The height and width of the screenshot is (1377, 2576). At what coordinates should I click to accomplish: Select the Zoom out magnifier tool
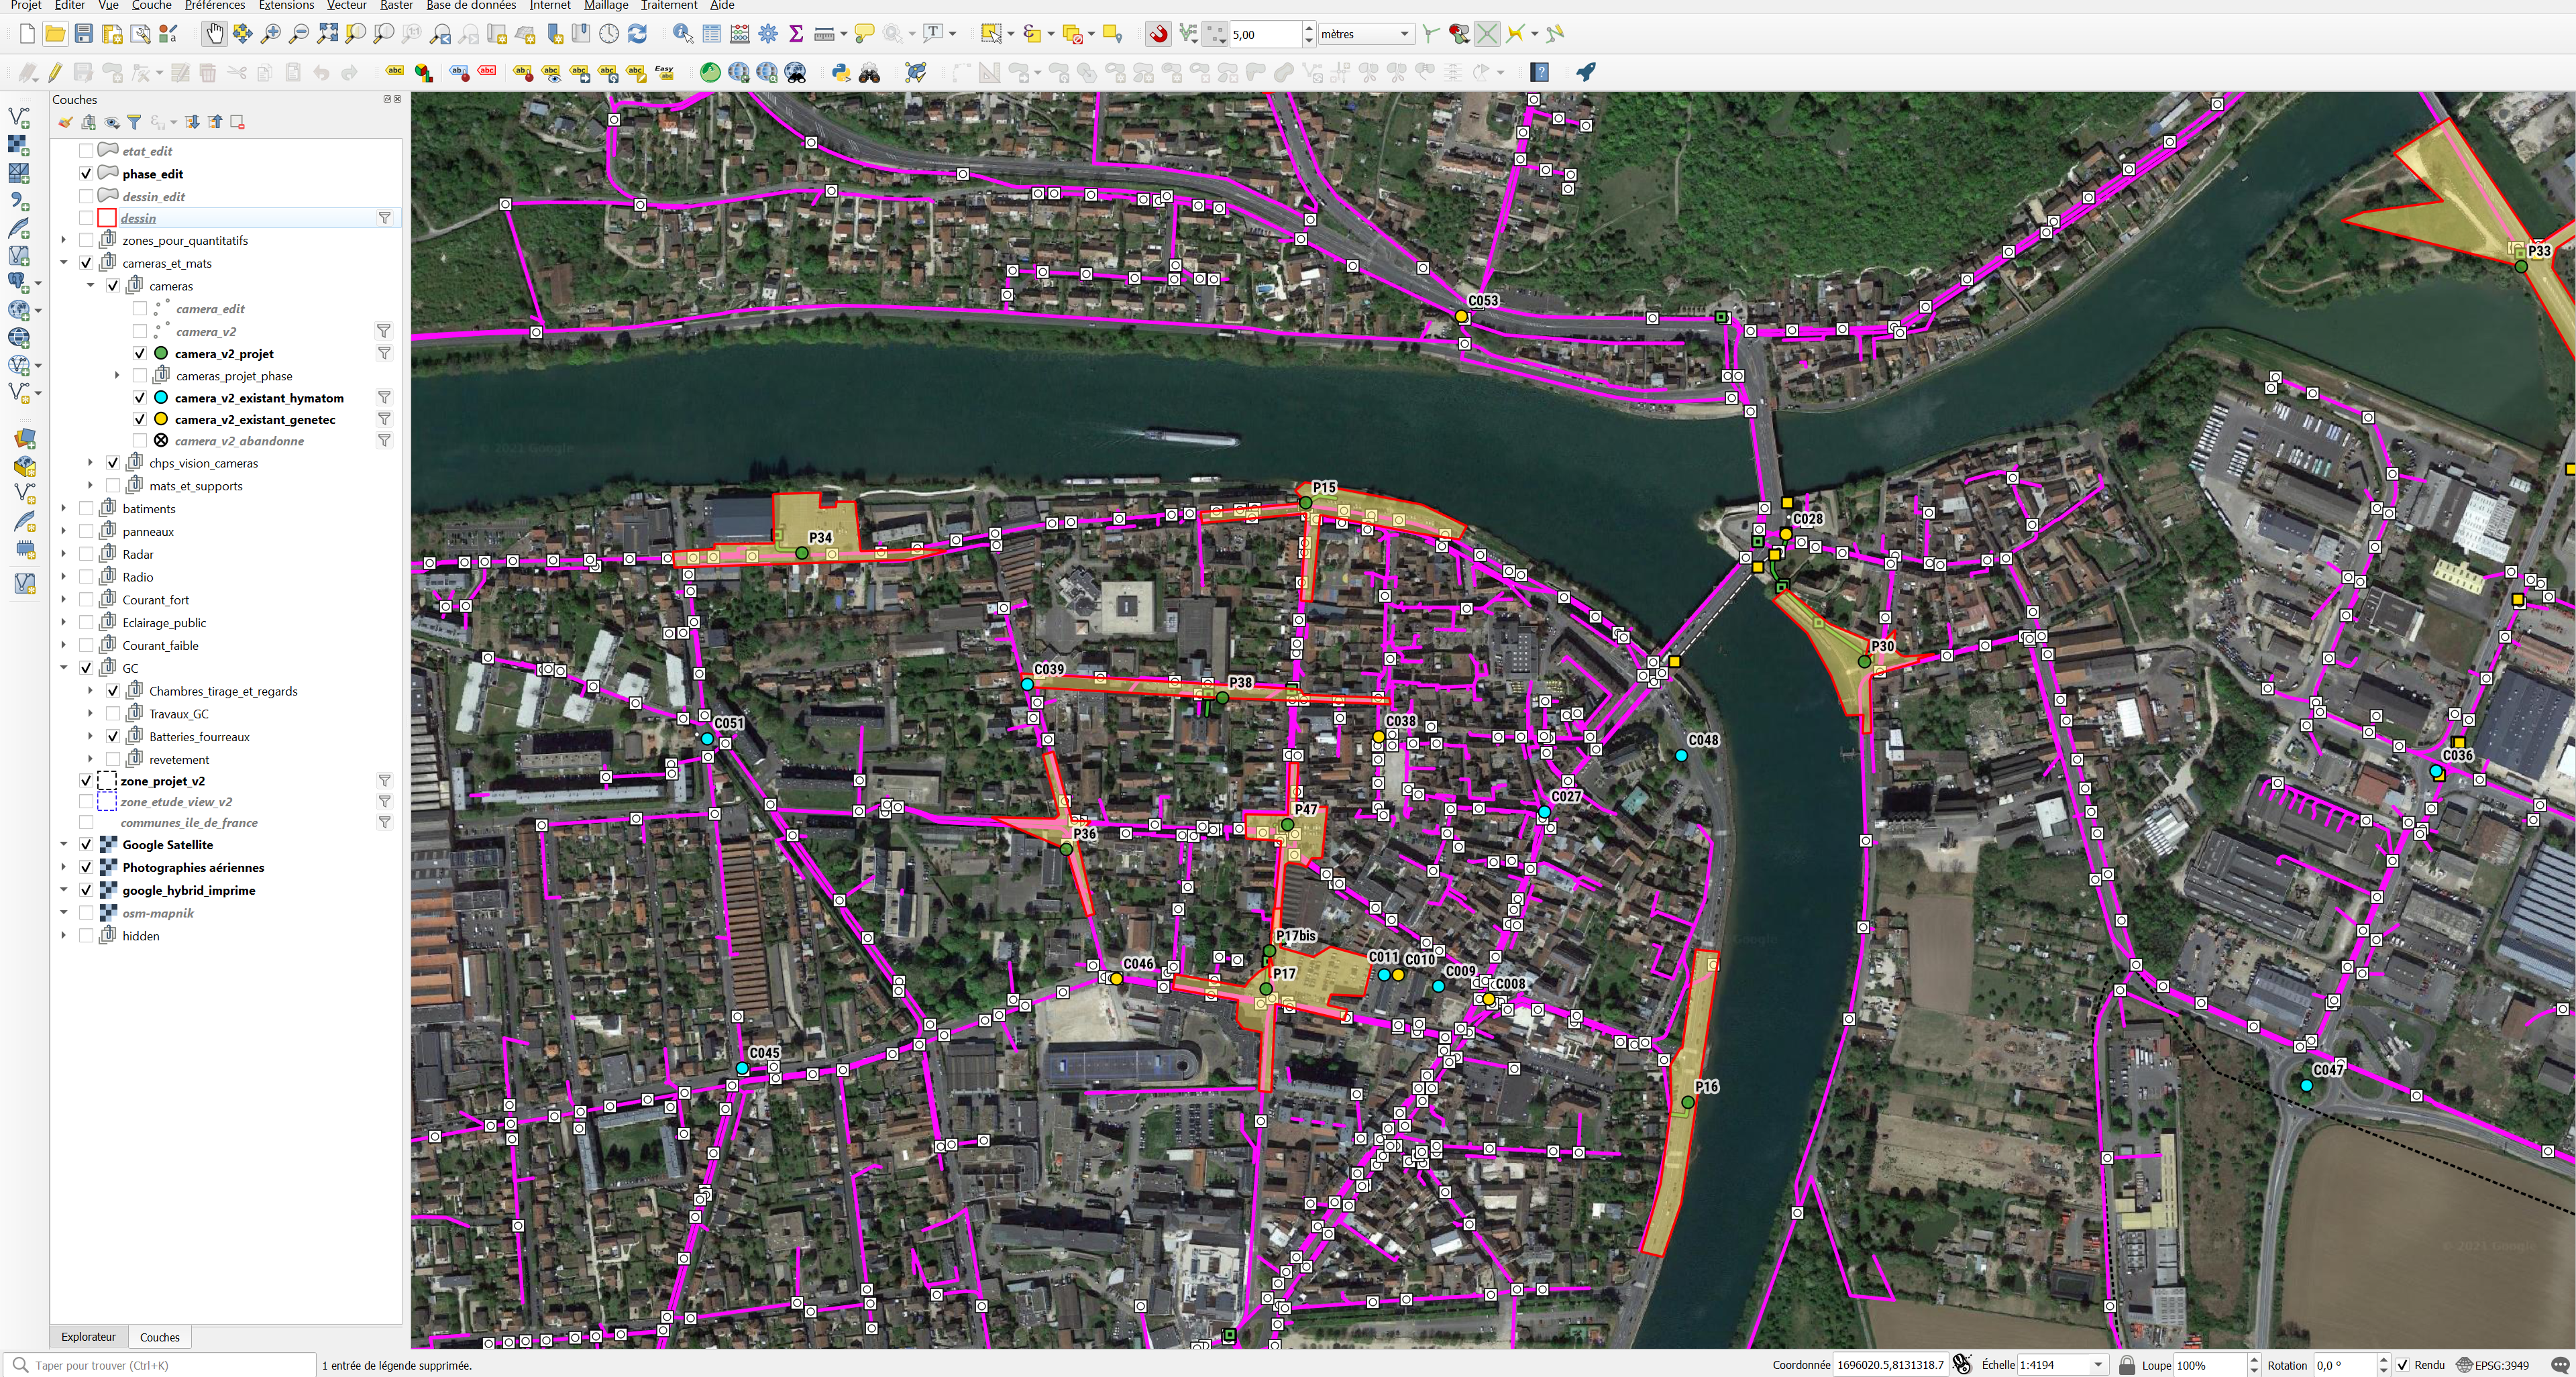click(x=298, y=34)
